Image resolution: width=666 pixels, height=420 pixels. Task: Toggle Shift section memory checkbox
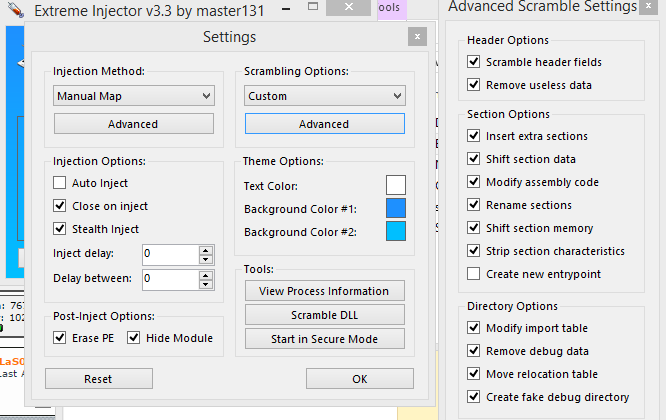[x=474, y=228]
